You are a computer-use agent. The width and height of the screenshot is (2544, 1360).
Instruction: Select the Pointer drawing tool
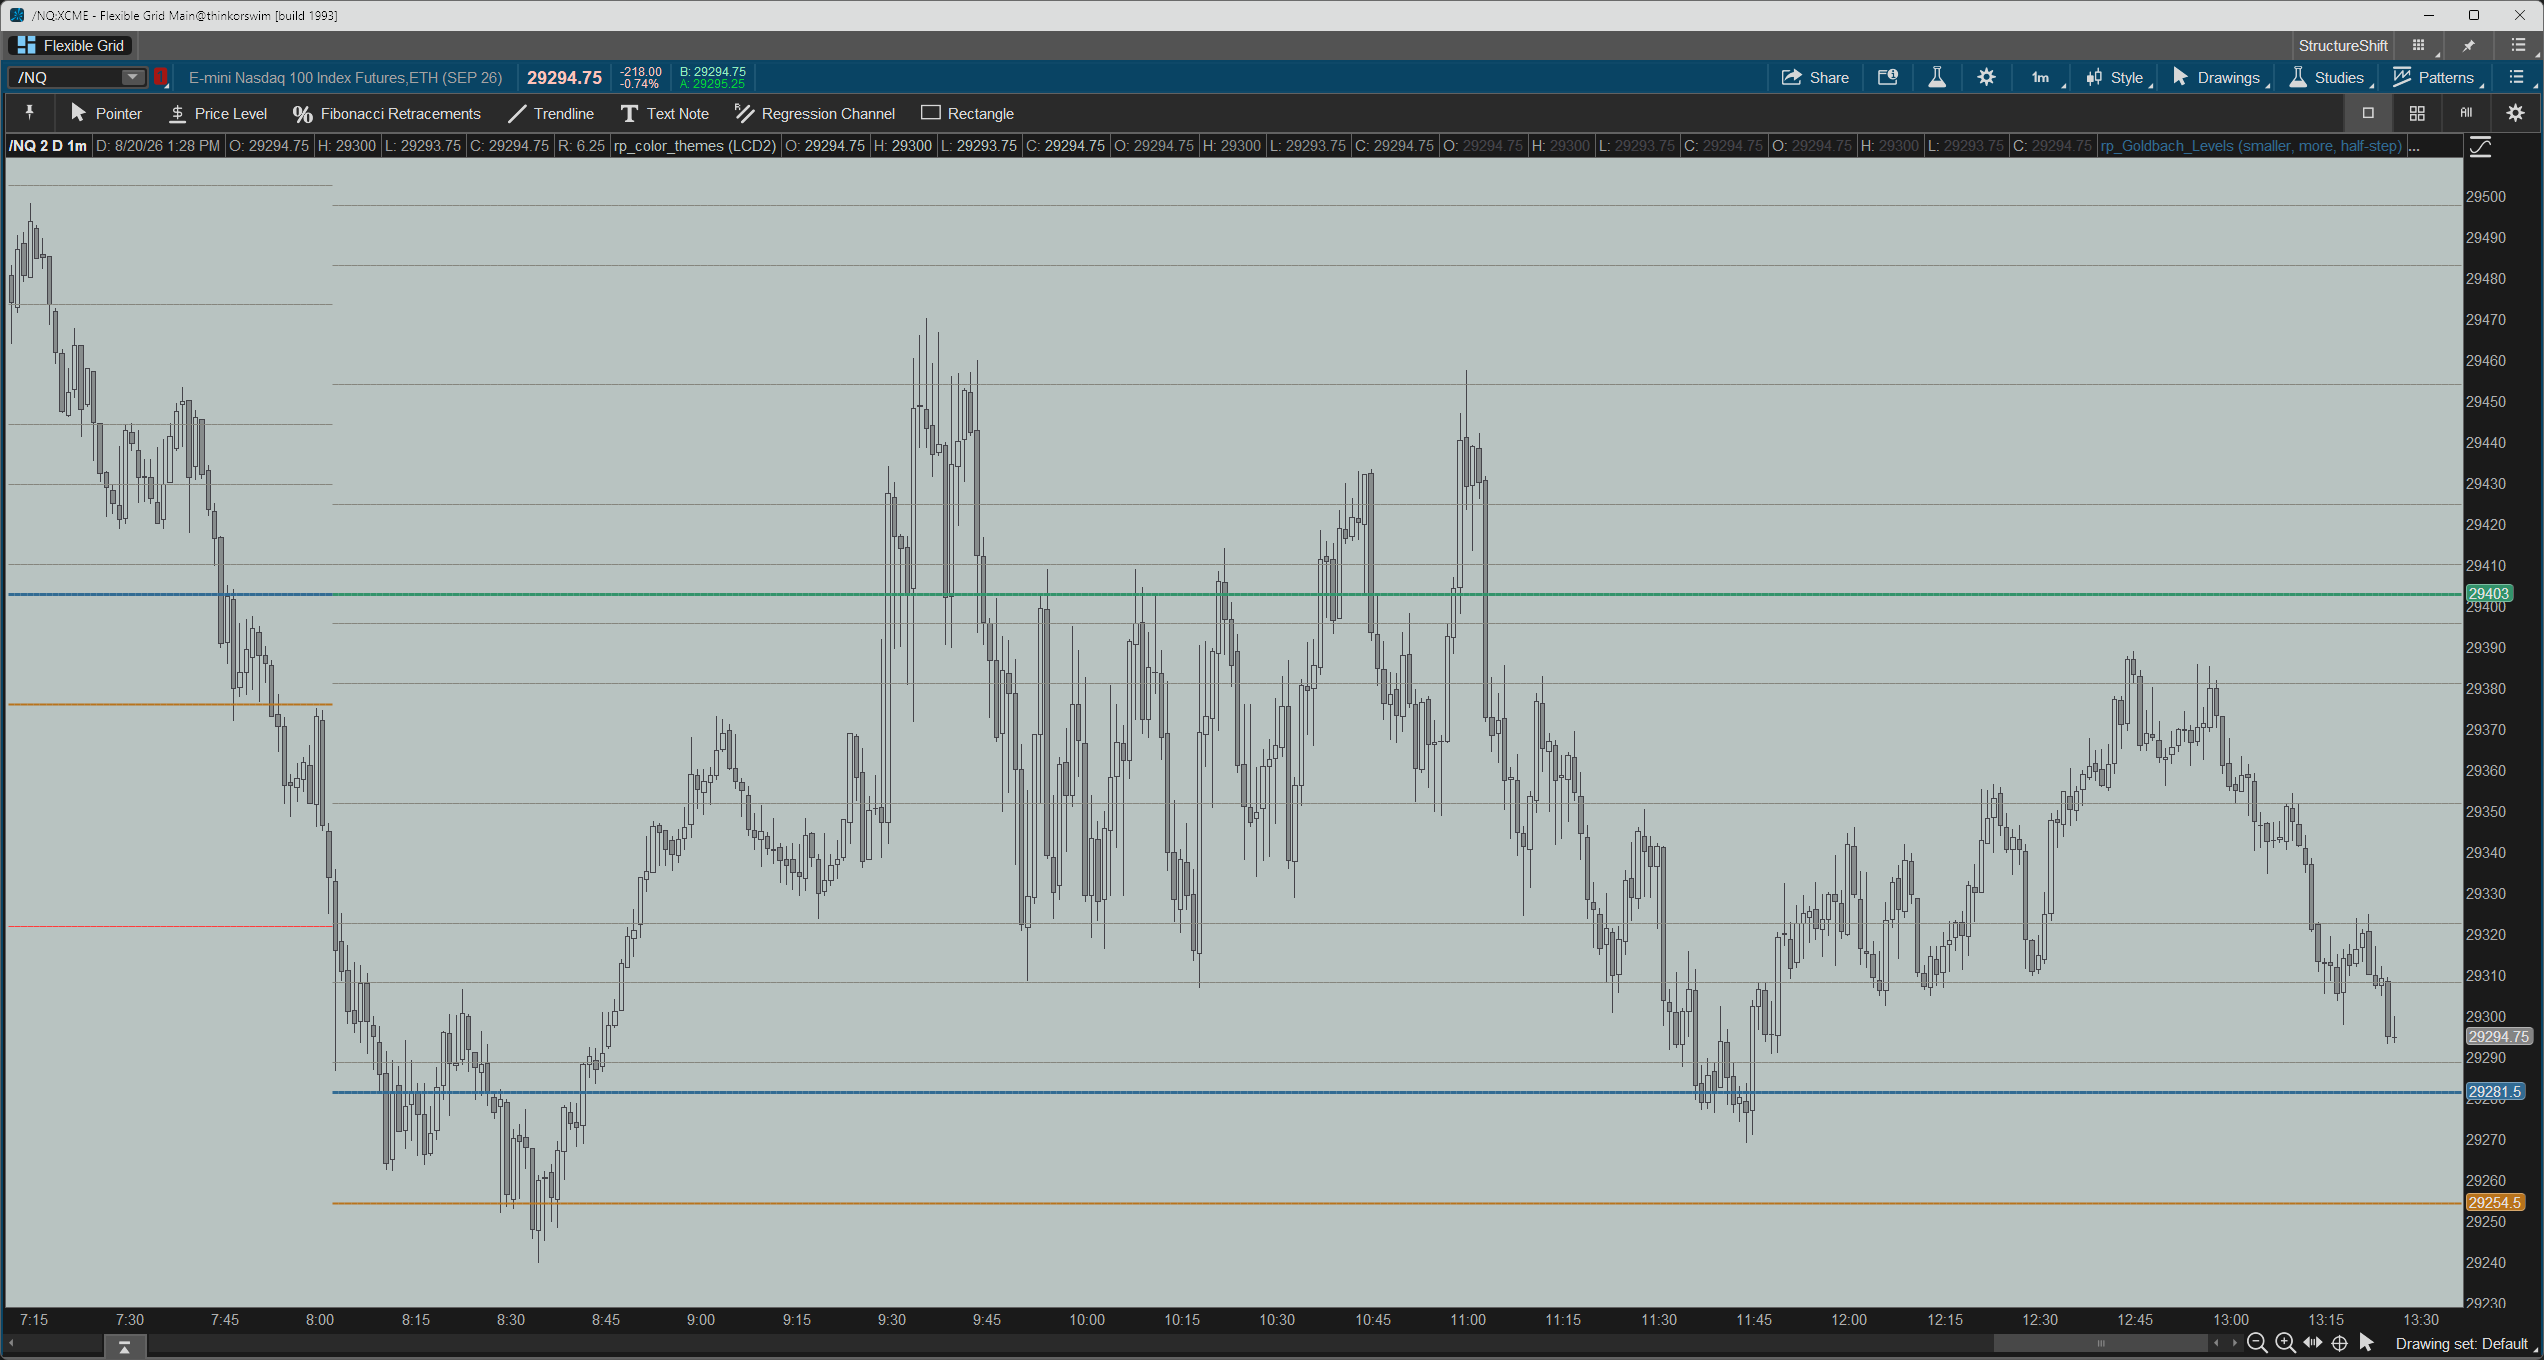(x=106, y=114)
